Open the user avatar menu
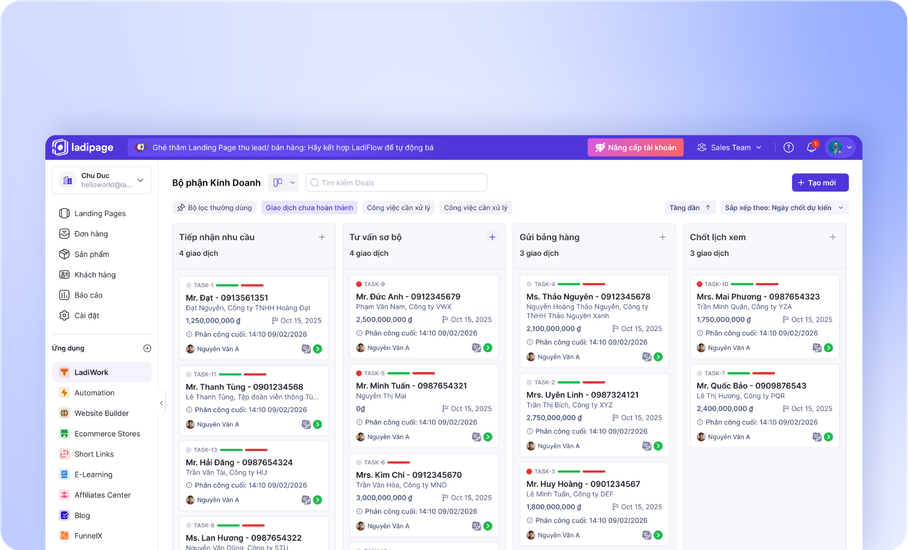The height and width of the screenshot is (550, 908). pos(840,148)
